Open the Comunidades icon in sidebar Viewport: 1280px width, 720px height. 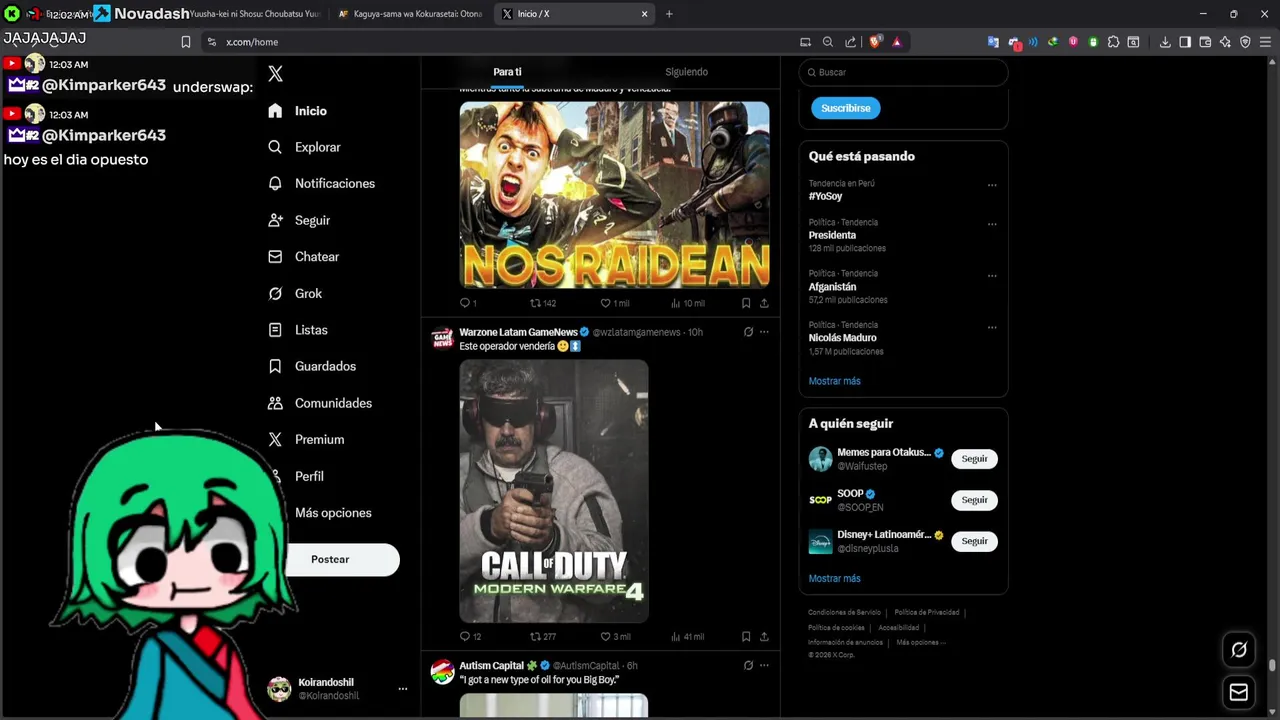(x=275, y=403)
